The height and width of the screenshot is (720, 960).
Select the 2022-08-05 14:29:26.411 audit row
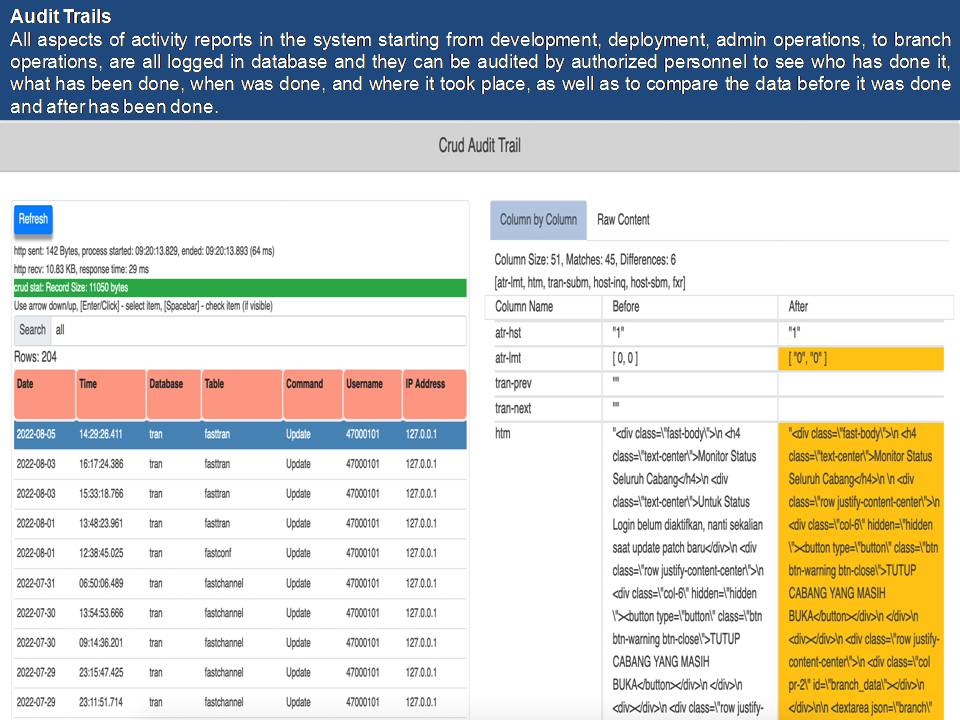(x=240, y=435)
